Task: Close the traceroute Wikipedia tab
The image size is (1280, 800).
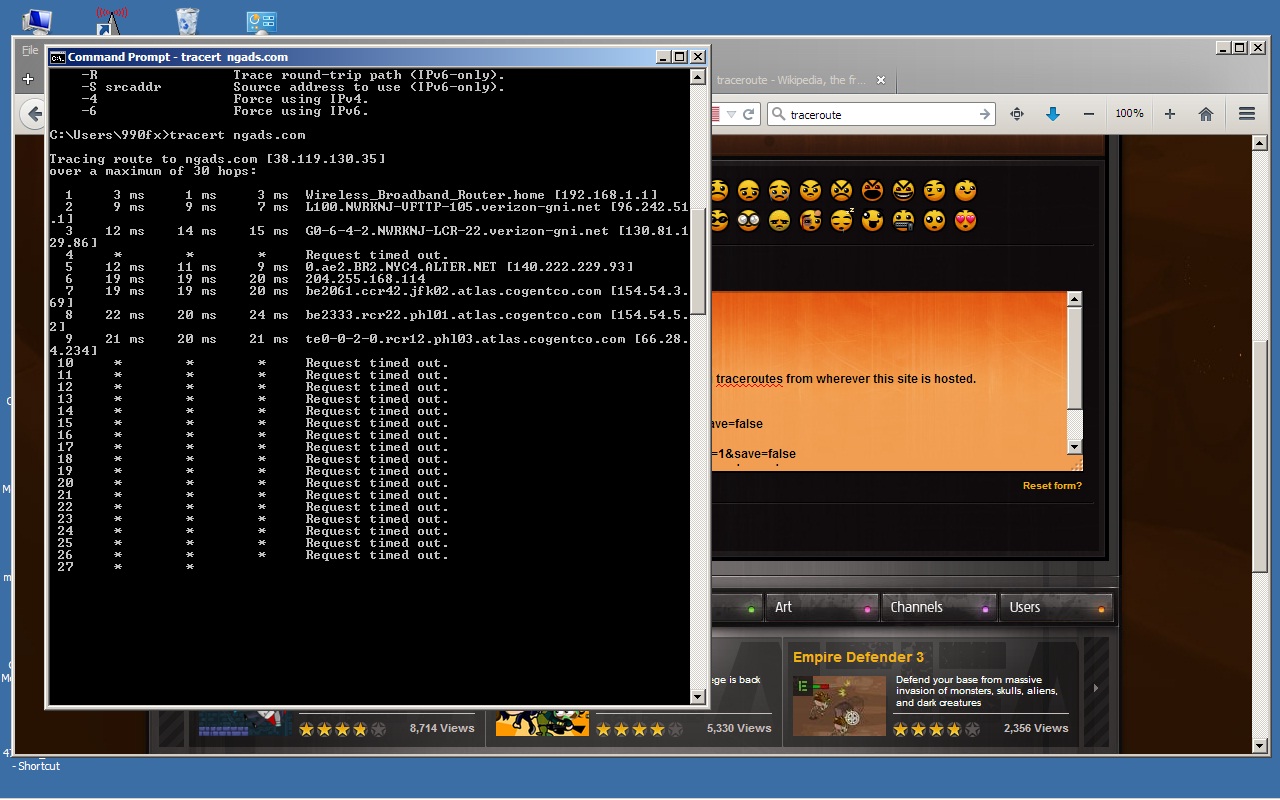Action: (x=881, y=80)
